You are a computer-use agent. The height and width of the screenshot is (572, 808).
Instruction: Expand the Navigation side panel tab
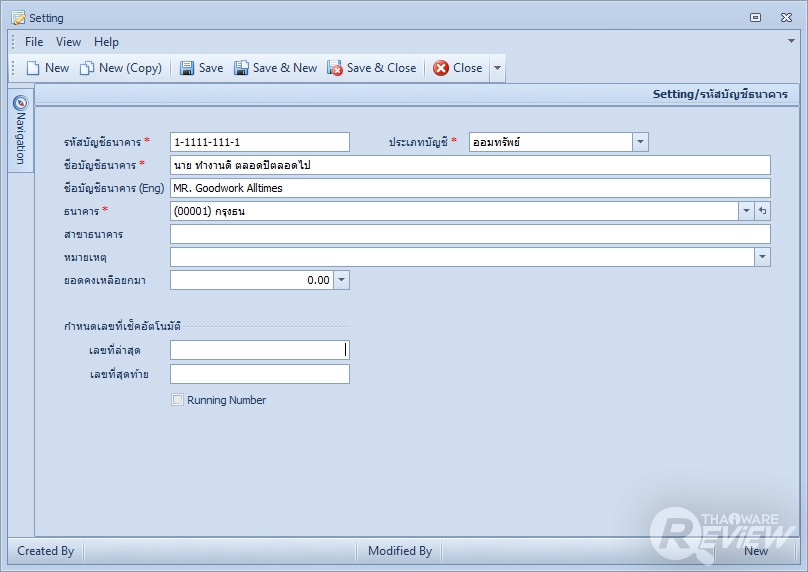coord(21,130)
